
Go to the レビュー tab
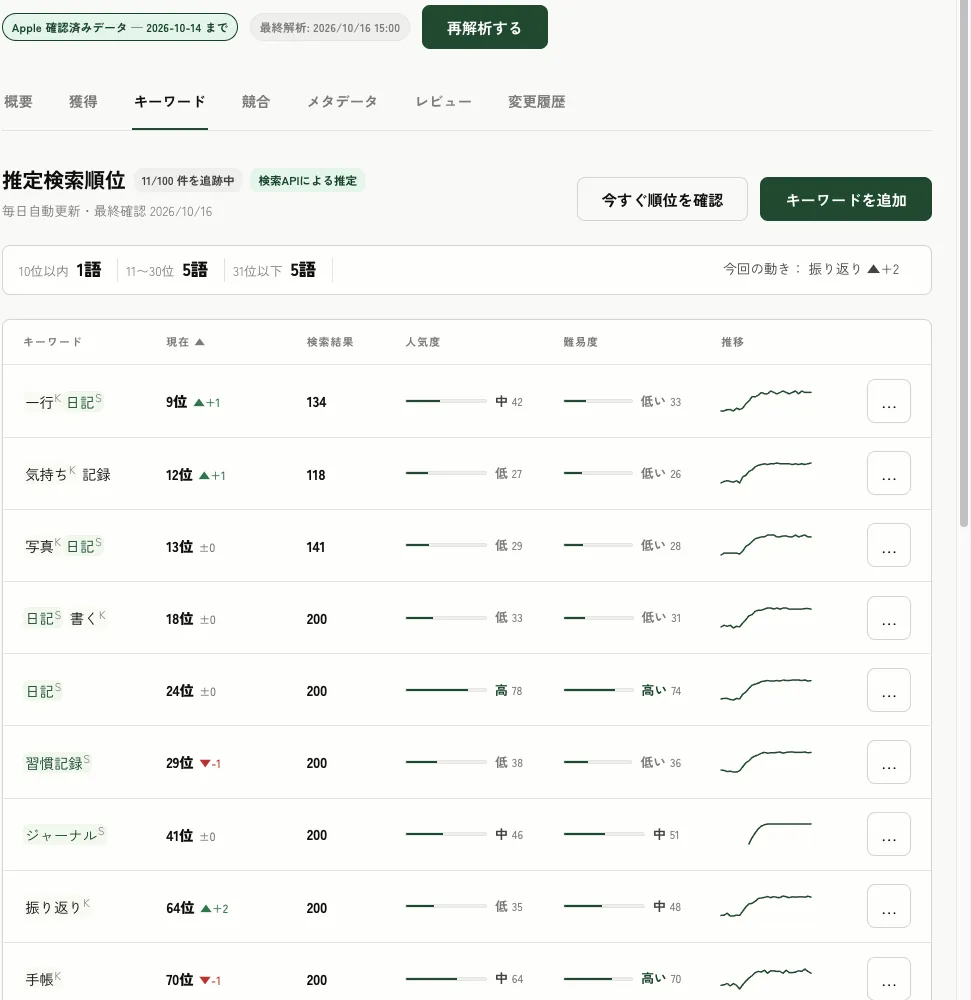point(443,101)
